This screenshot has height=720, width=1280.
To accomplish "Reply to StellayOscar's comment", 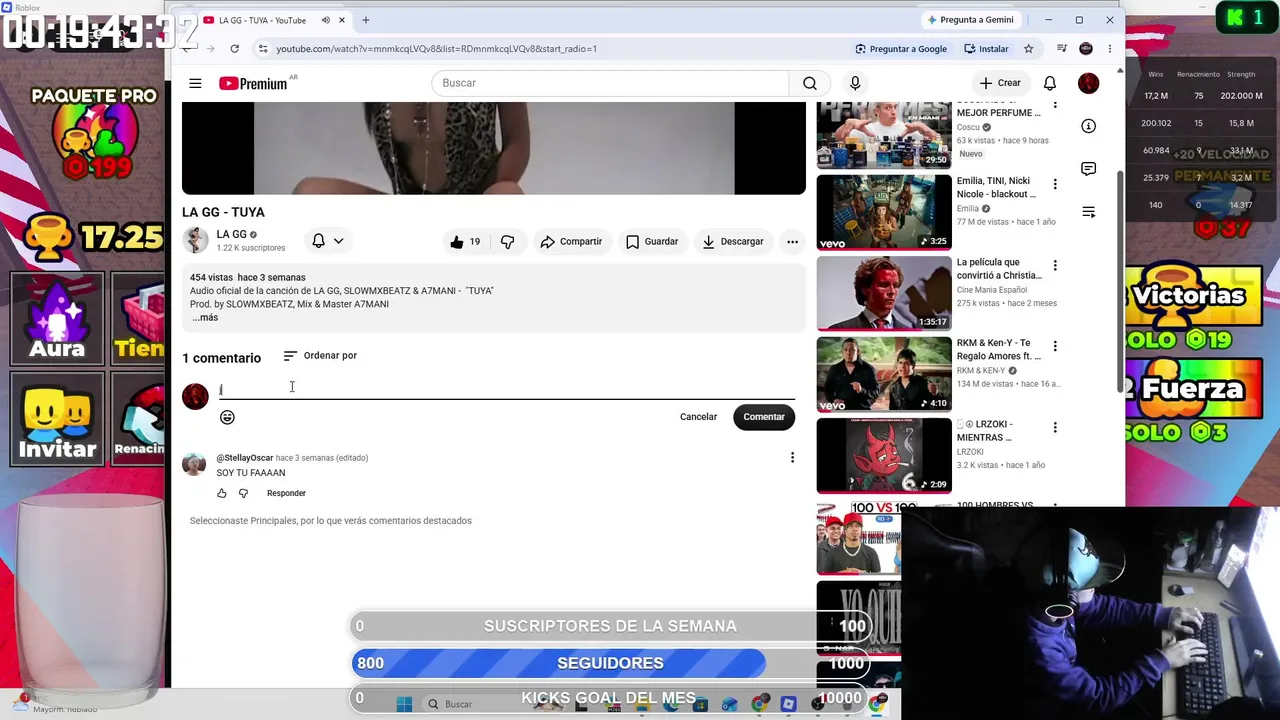I will pos(286,493).
